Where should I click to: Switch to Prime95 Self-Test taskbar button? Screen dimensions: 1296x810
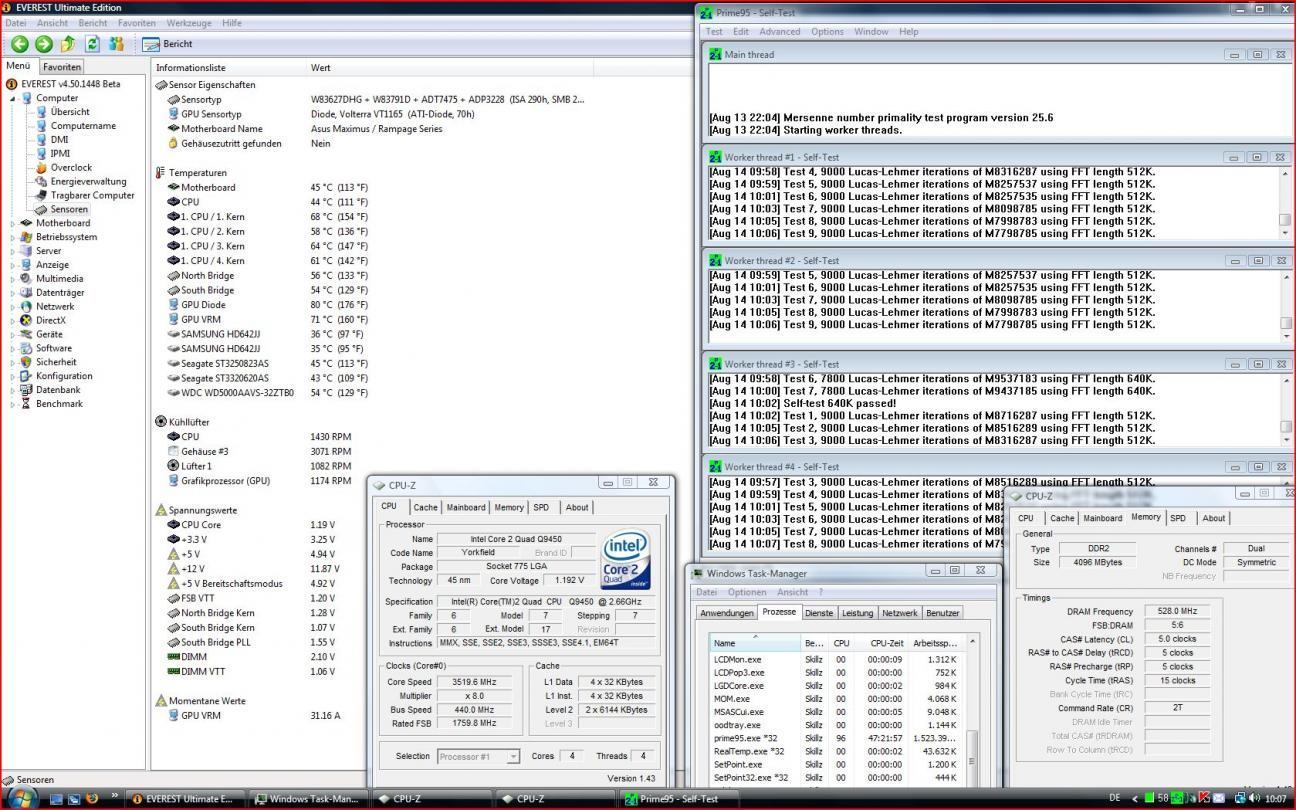[x=677, y=798]
